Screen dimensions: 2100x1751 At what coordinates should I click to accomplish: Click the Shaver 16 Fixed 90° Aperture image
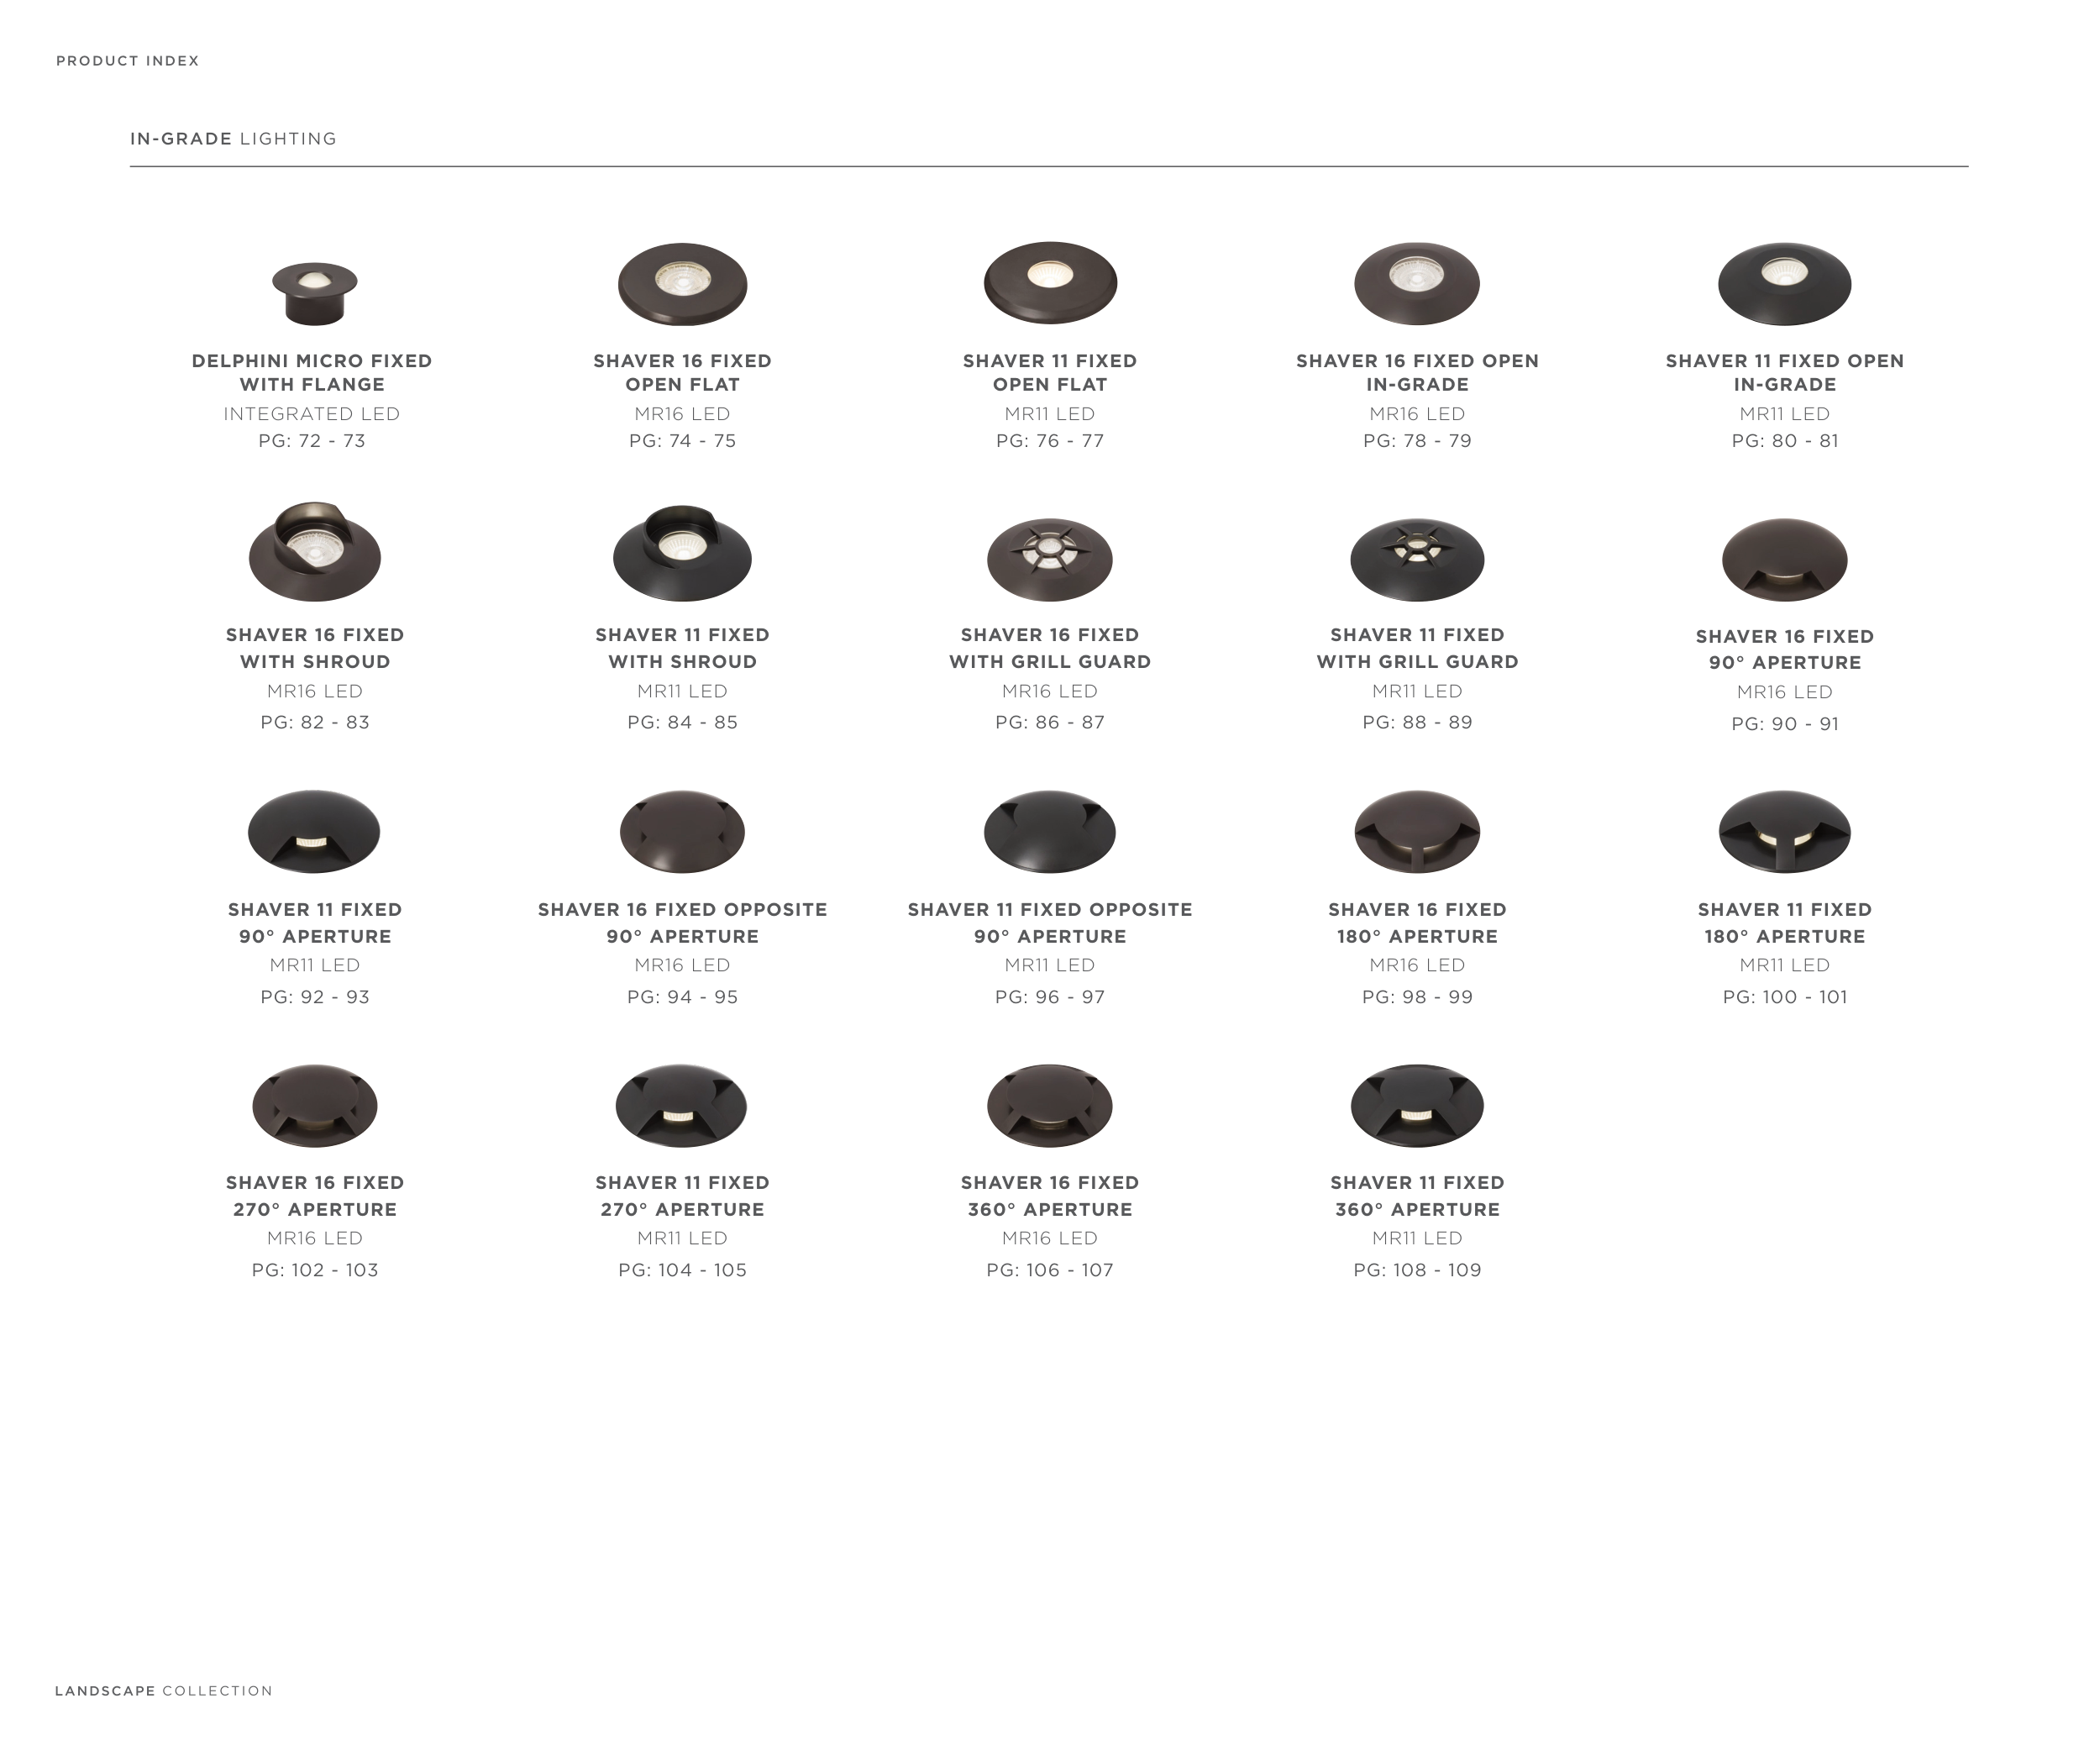[1784, 559]
